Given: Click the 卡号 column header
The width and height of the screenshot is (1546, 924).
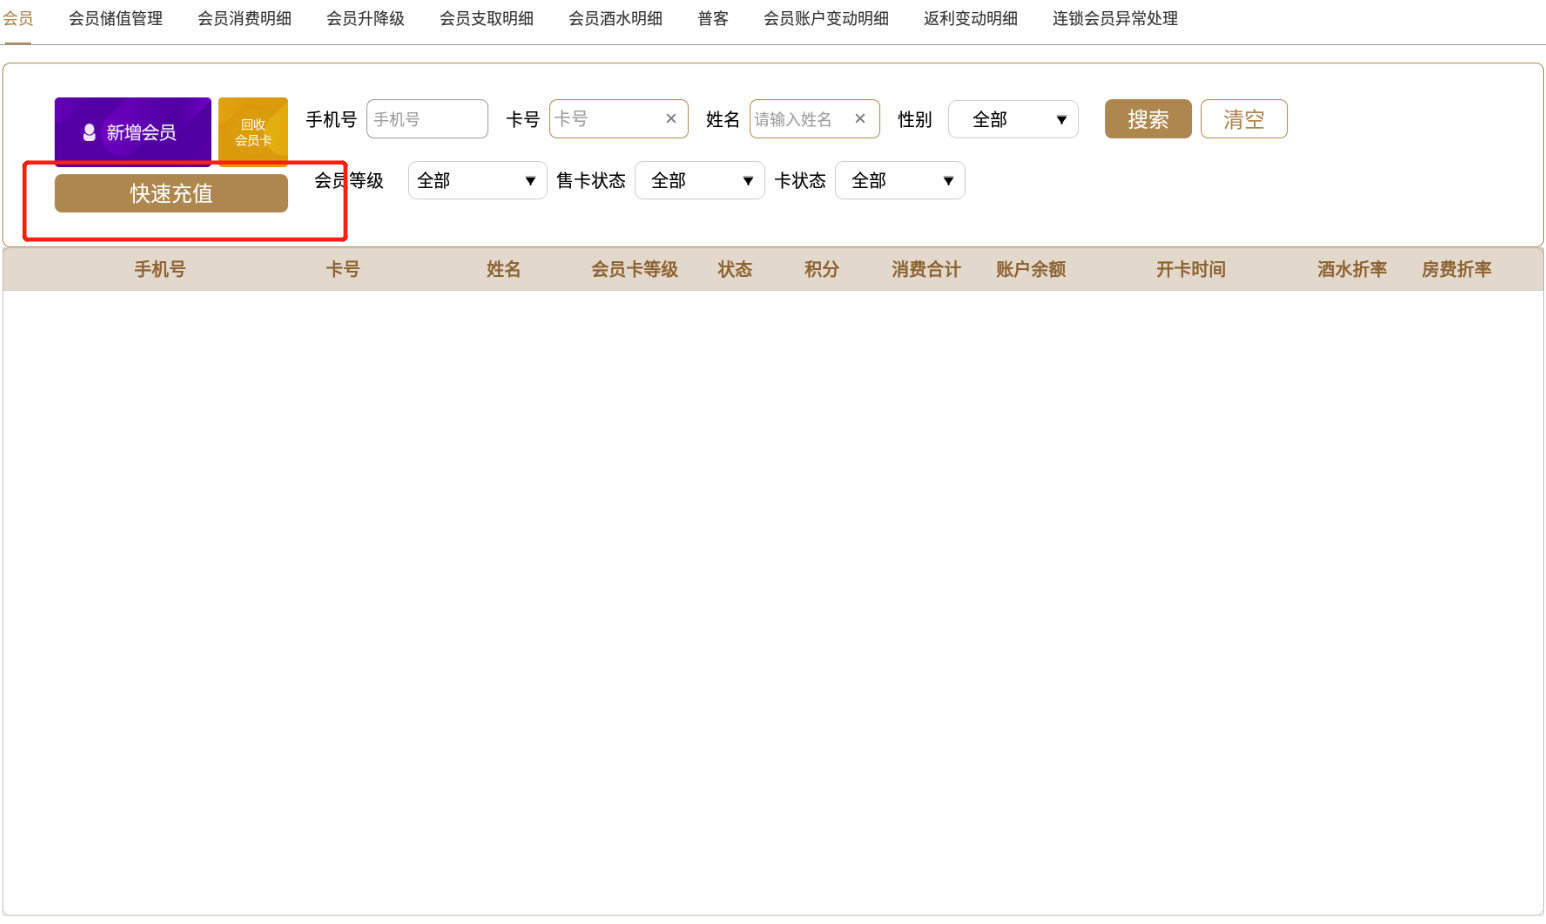Looking at the screenshot, I should point(343,269).
